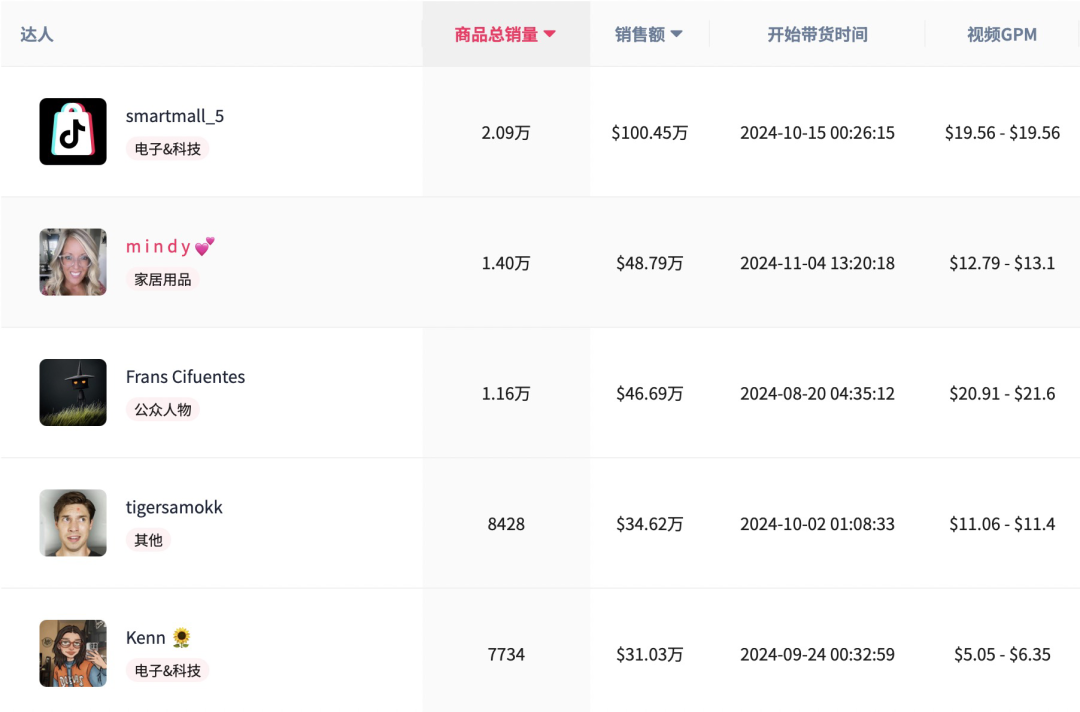Click the 视频GPM column header
Screen dimensions: 1080x712
click(x=1002, y=34)
